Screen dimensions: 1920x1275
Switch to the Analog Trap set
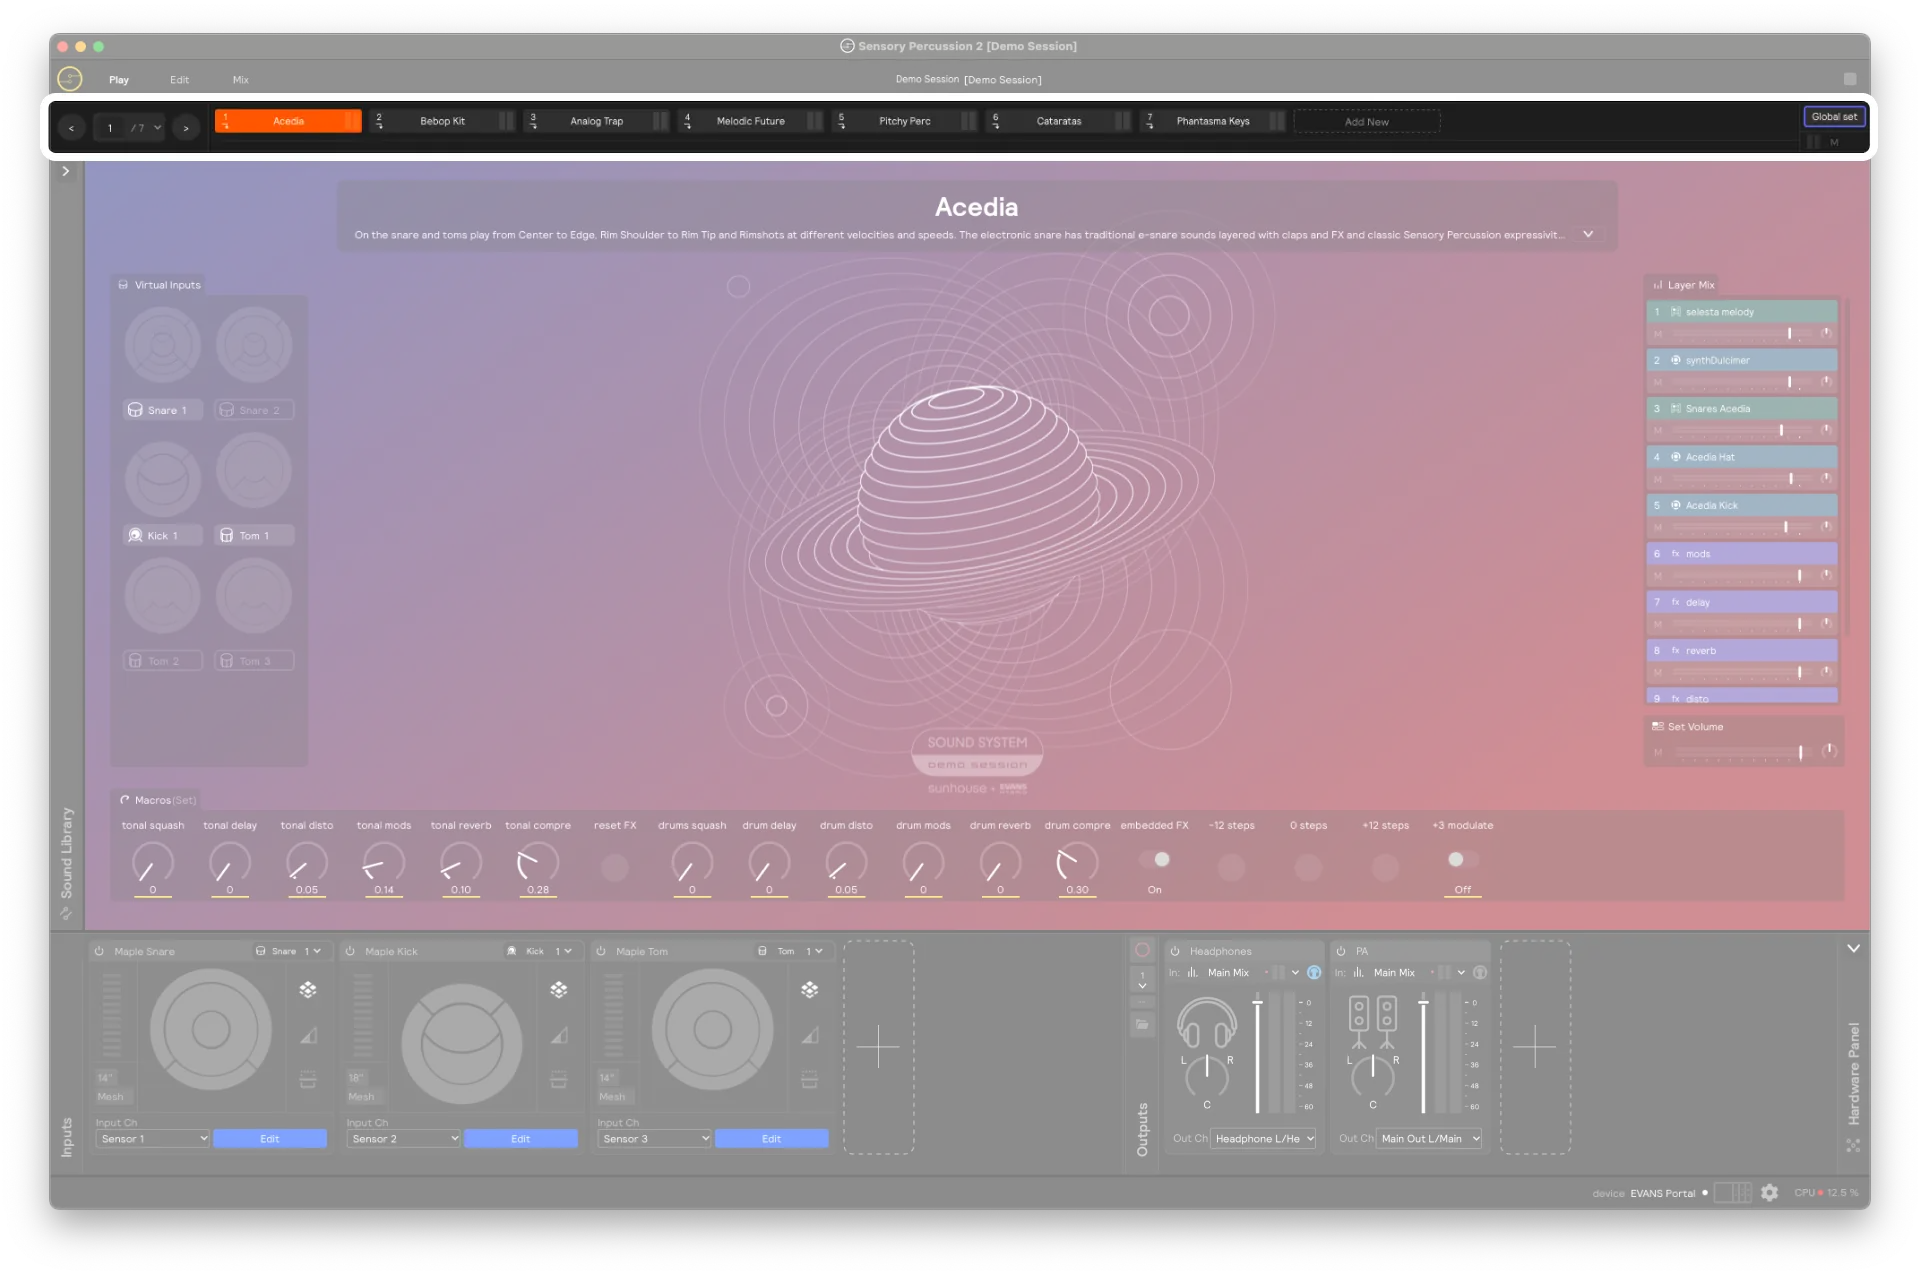(x=596, y=121)
